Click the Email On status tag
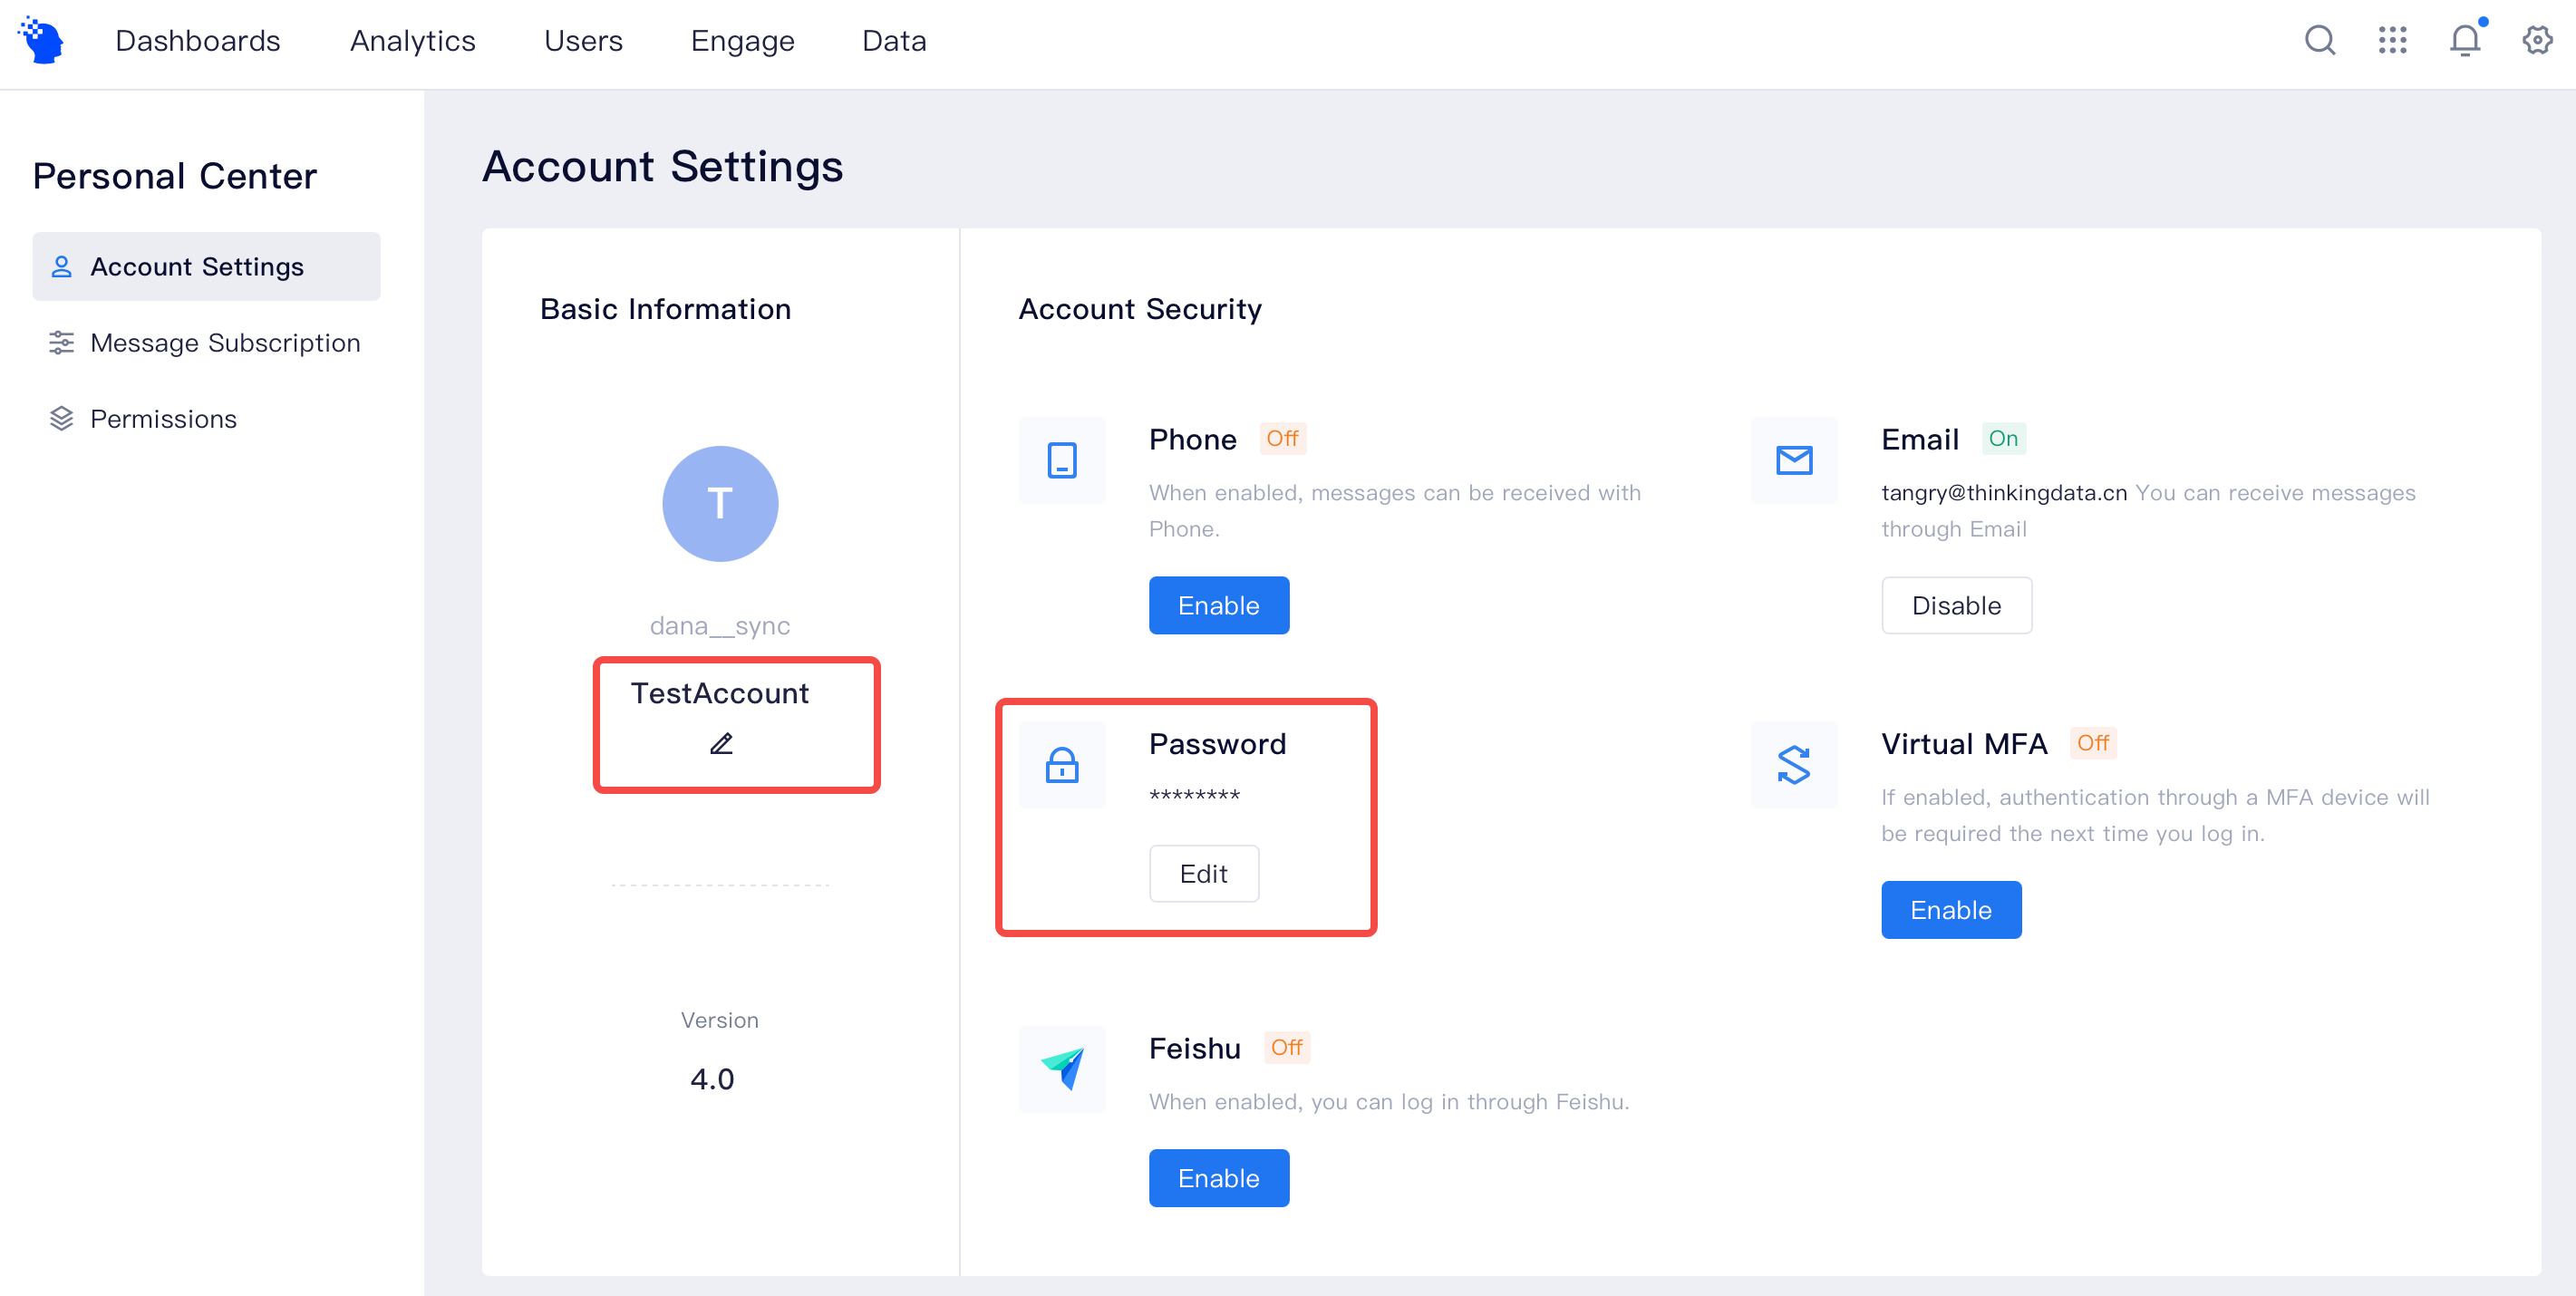The image size is (2576, 1296). 2003,439
